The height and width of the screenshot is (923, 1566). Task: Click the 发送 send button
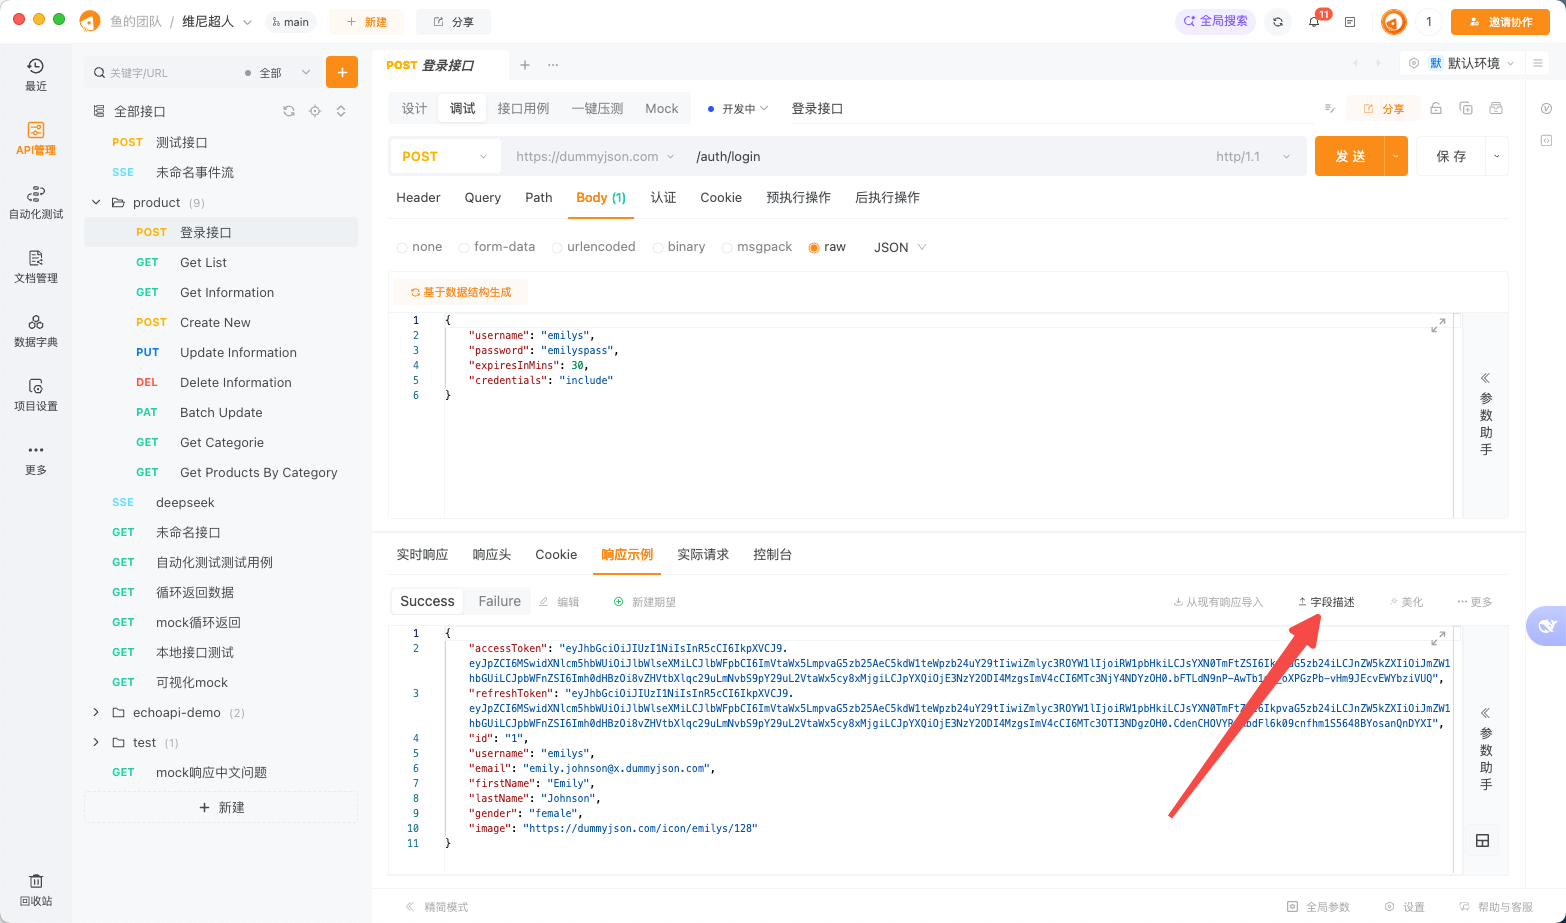[x=1350, y=156]
